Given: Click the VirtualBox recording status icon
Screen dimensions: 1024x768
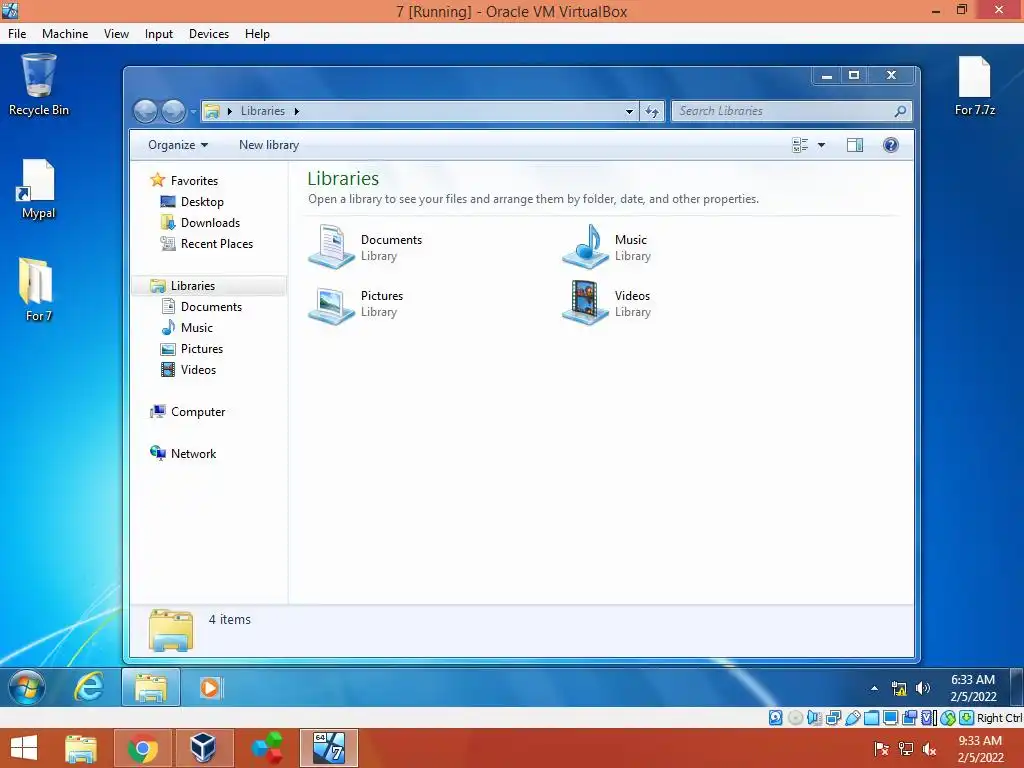Looking at the screenshot, I should click(909, 718).
